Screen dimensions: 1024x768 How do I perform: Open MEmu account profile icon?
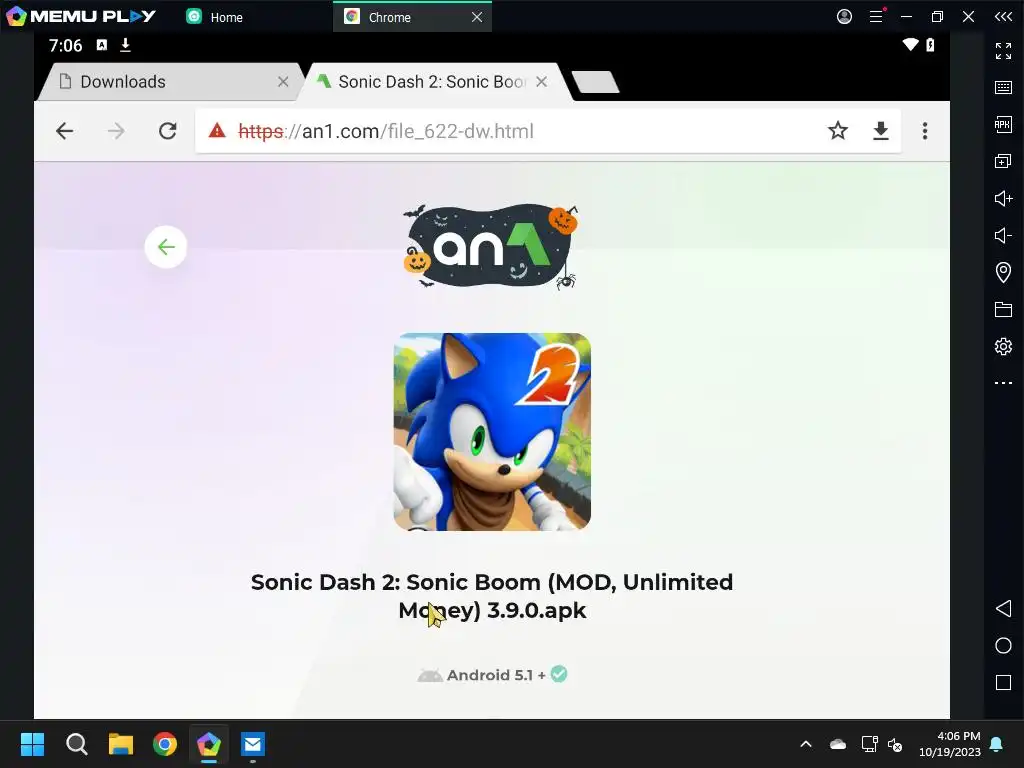click(x=844, y=16)
